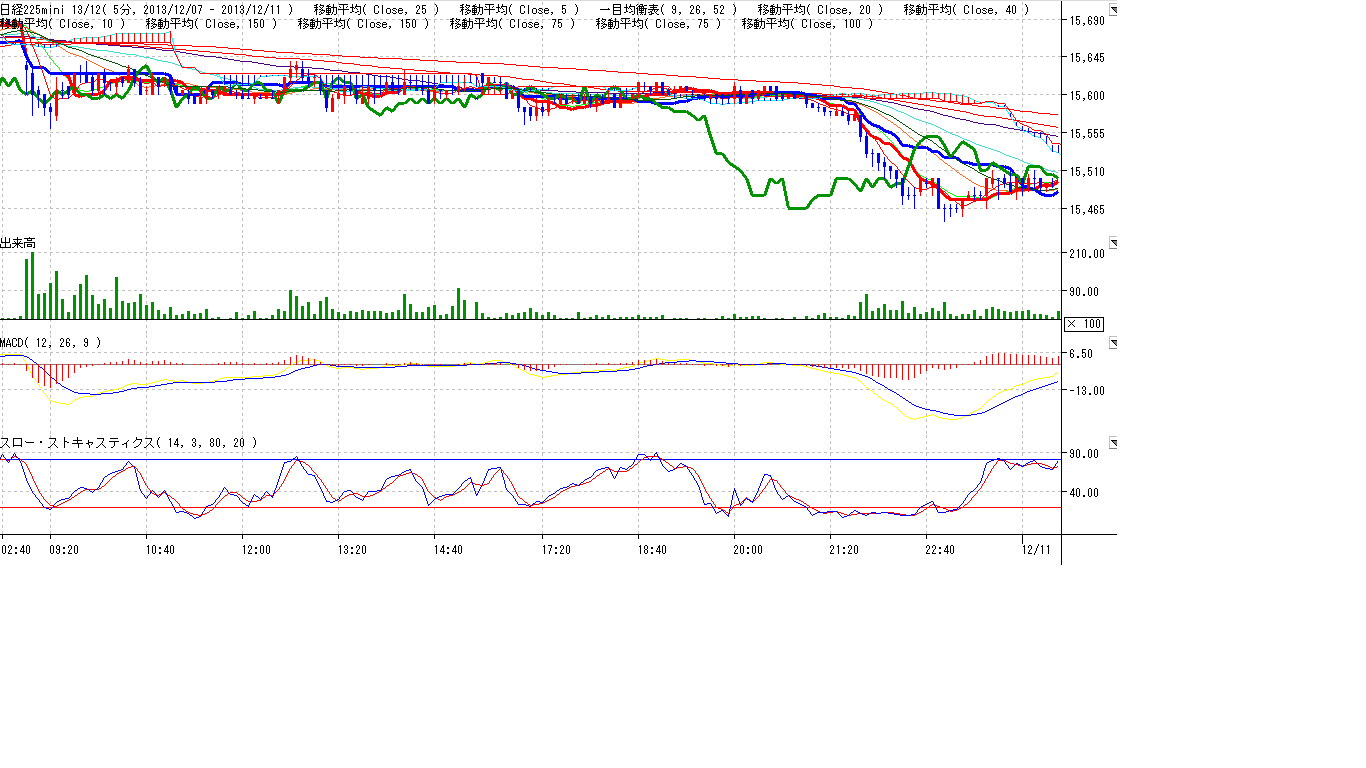Select the 移動平均( Close, 5 ) indicator label
1366x768 pixels.
[518, 10]
